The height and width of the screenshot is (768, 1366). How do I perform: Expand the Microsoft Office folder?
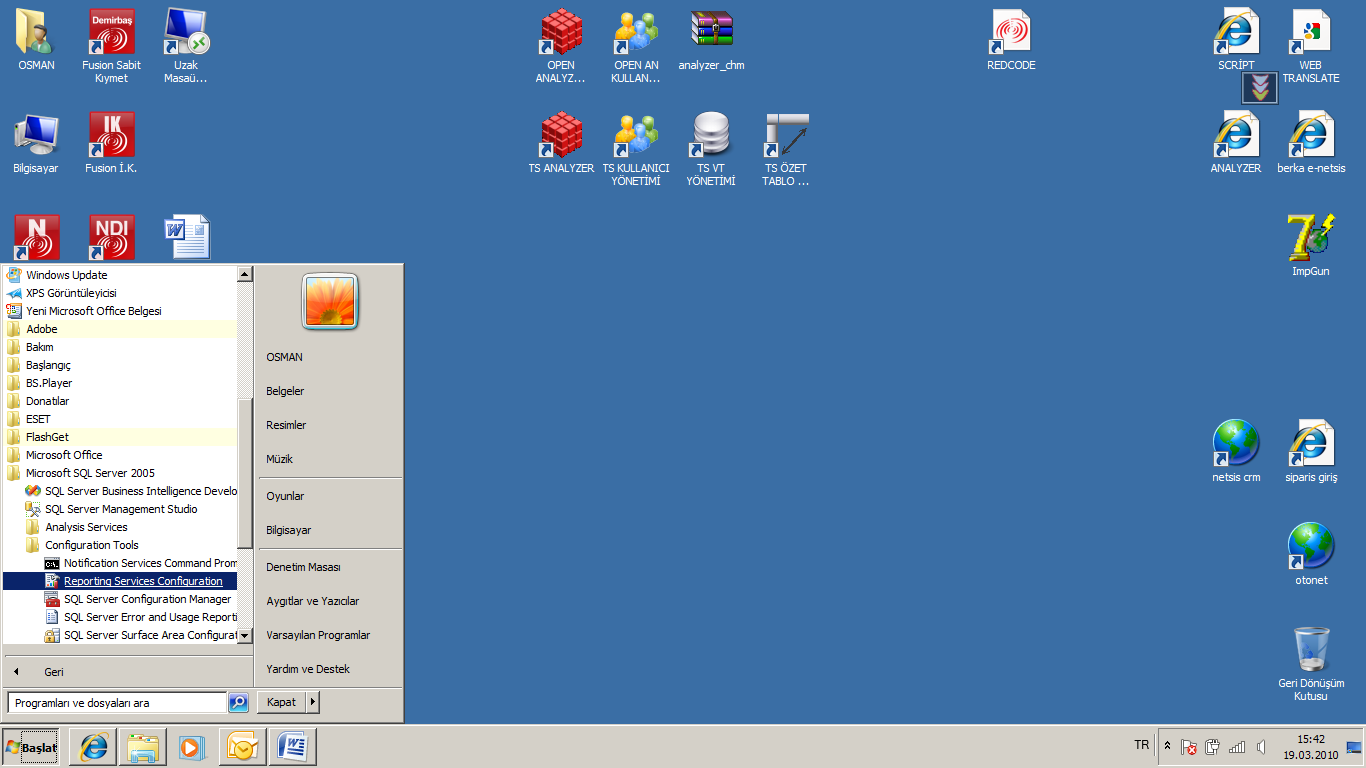120,455
